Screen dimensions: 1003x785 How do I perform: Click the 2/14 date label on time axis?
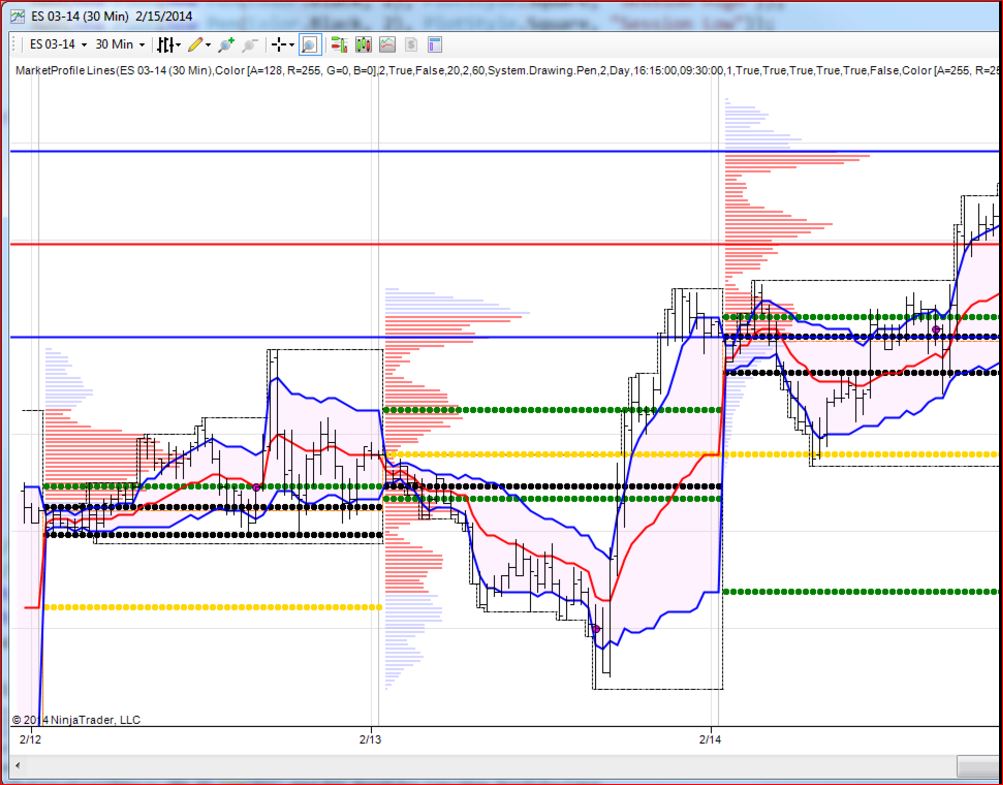(709, 740)
